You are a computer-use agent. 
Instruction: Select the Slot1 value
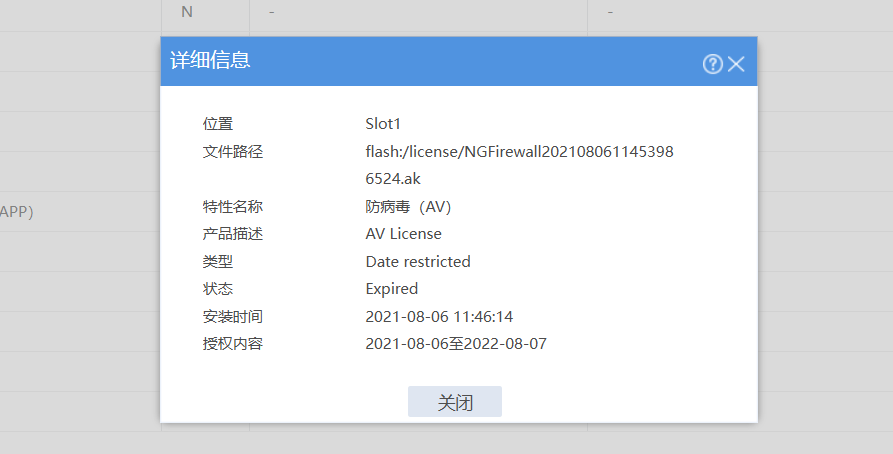383,124
